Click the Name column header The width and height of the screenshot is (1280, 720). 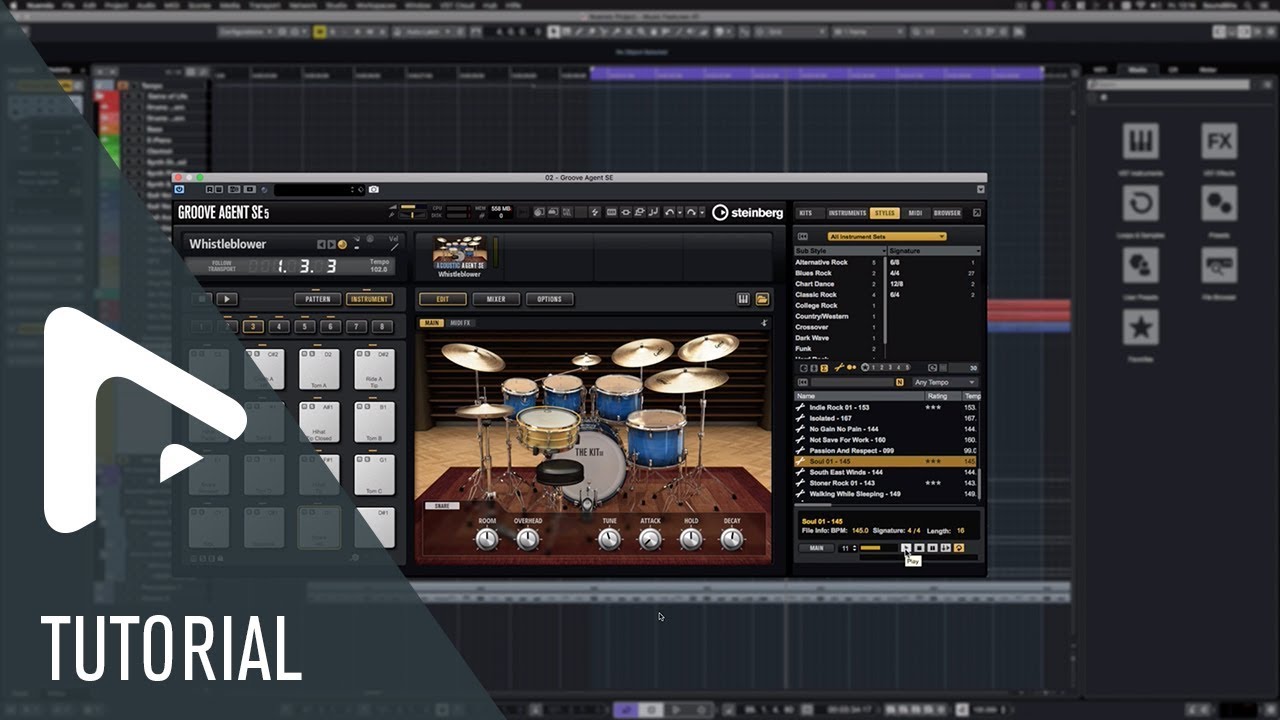pos(858,396)
